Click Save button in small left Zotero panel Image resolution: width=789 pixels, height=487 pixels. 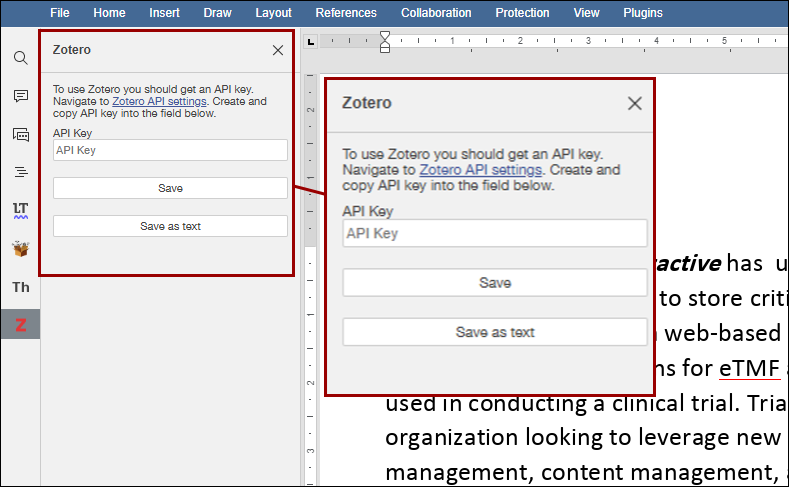point(170,188)
